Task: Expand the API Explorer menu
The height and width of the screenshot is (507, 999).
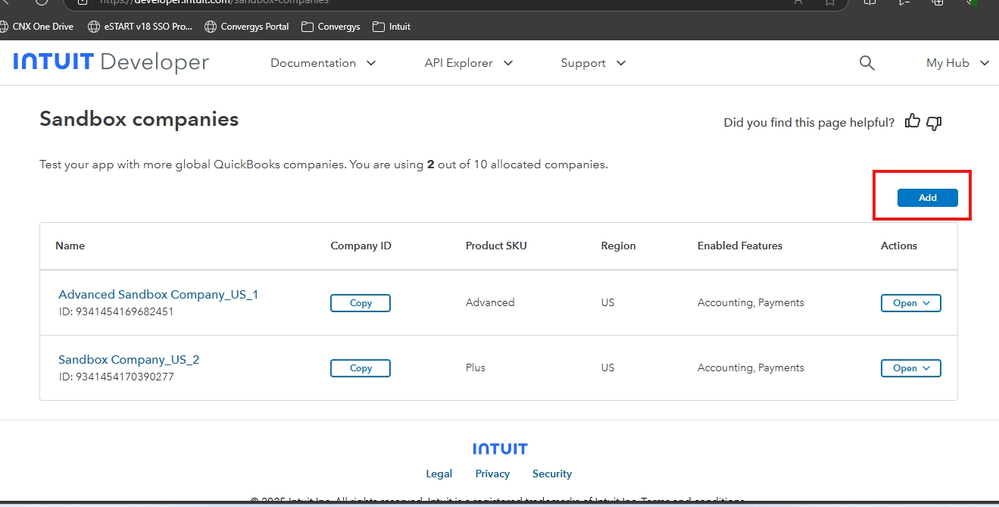Action: [468, 63]
